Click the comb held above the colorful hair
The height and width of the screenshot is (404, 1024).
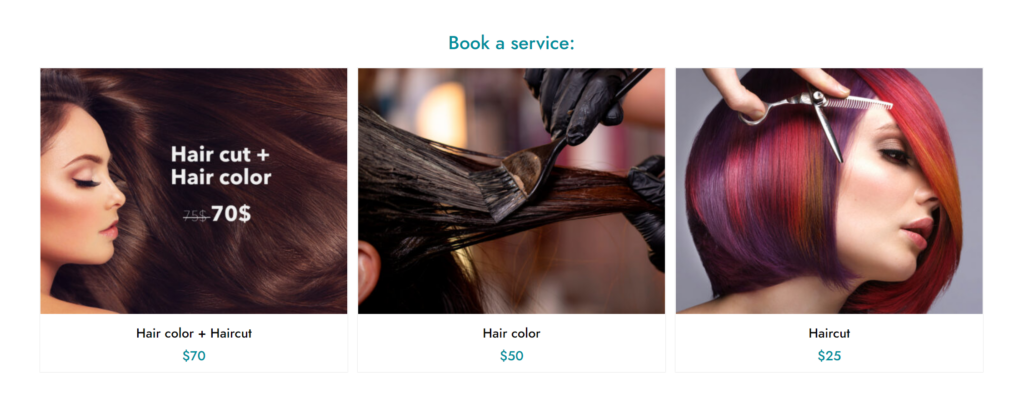coord(857,102)
